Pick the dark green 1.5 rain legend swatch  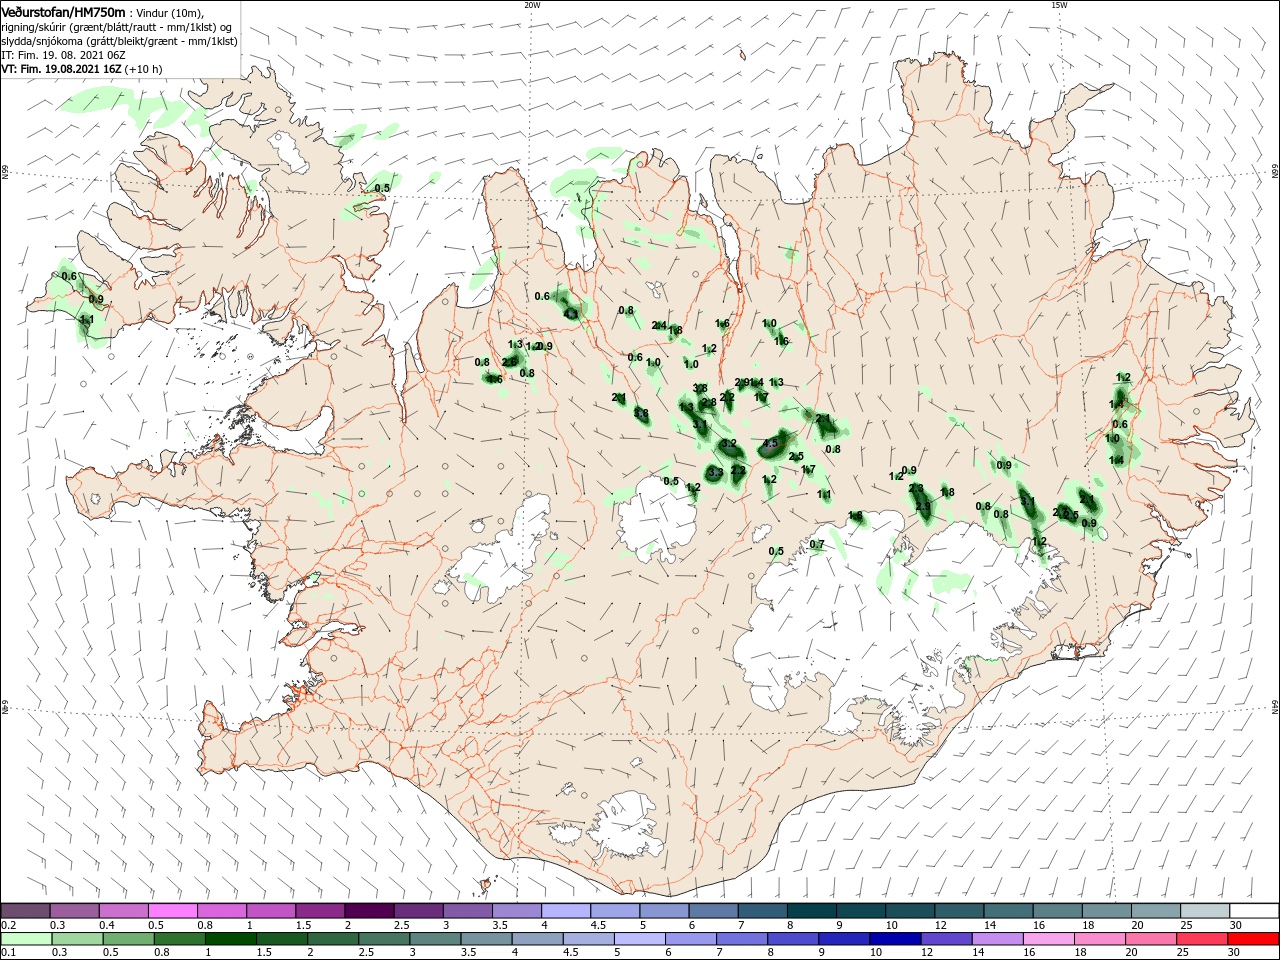tap(283, 939)
